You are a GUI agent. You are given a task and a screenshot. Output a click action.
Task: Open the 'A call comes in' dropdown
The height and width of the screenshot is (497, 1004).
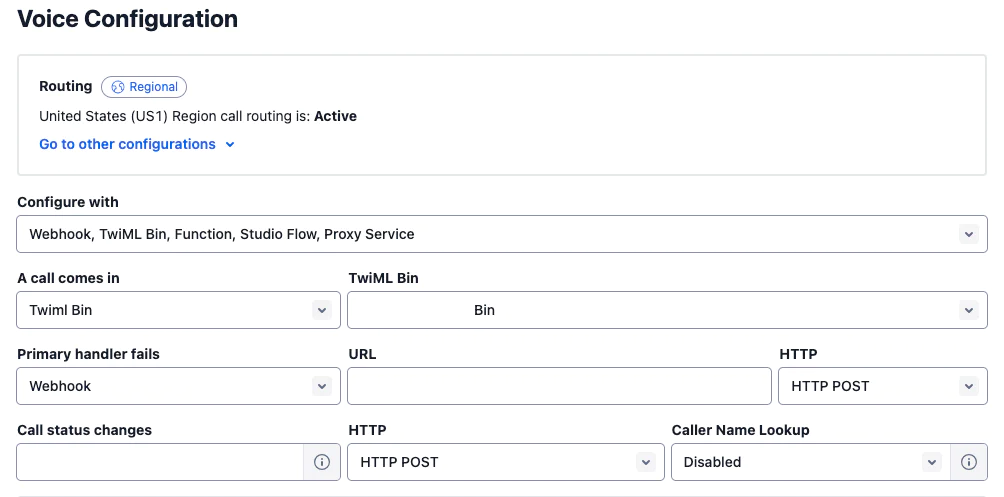(x=178, y=310)
